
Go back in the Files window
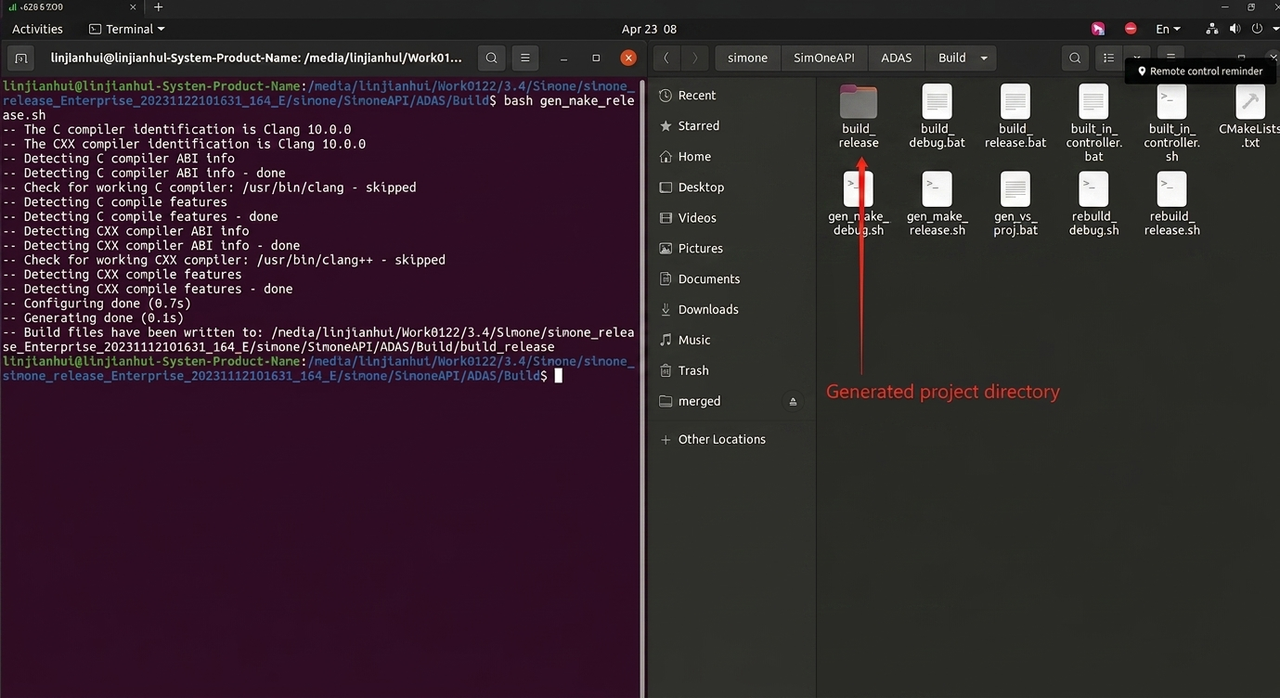point(666,58)
